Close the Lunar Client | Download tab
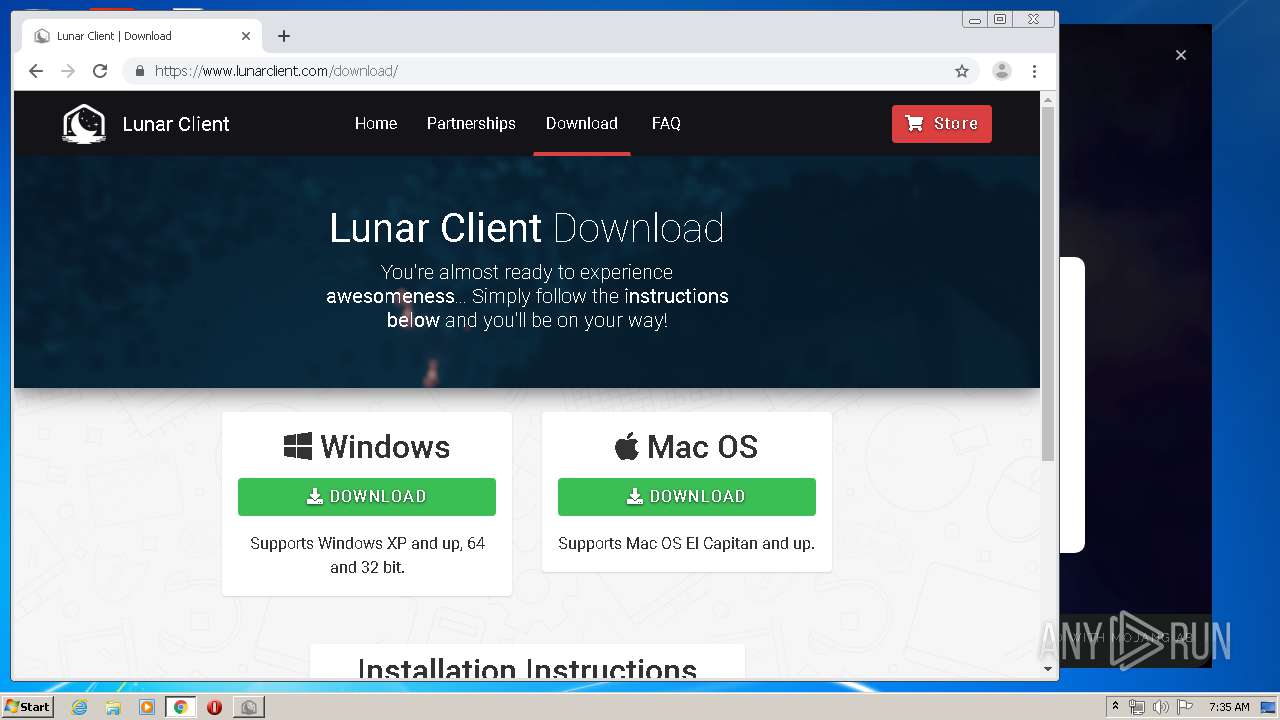The image size is (1280, 720). 246,36
